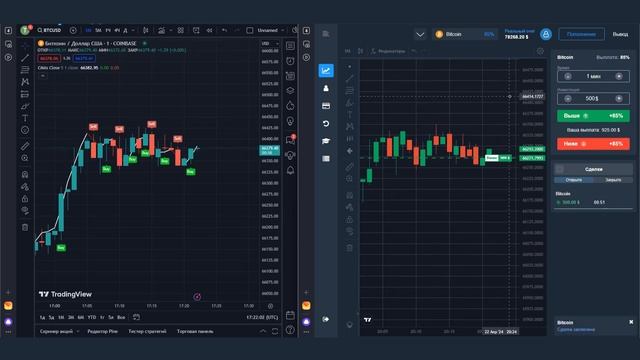Decrease trade time with minus button
The width and height of the screenshot is (640, 360).
568,76
